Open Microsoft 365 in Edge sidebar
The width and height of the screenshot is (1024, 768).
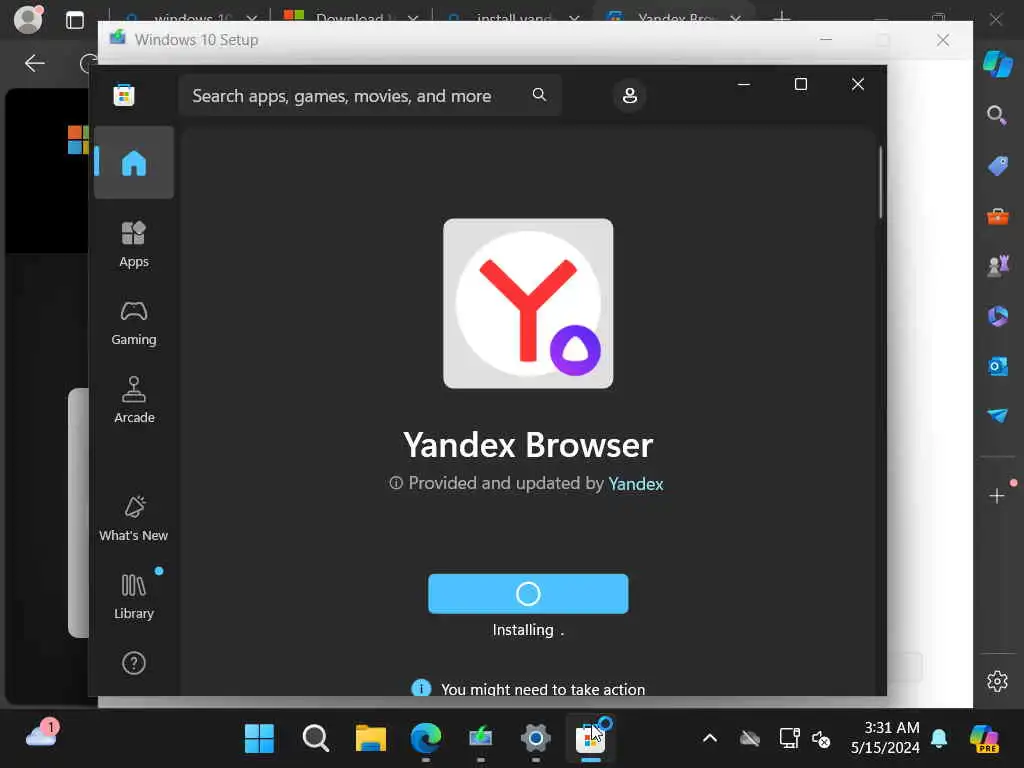click(997, 316)
